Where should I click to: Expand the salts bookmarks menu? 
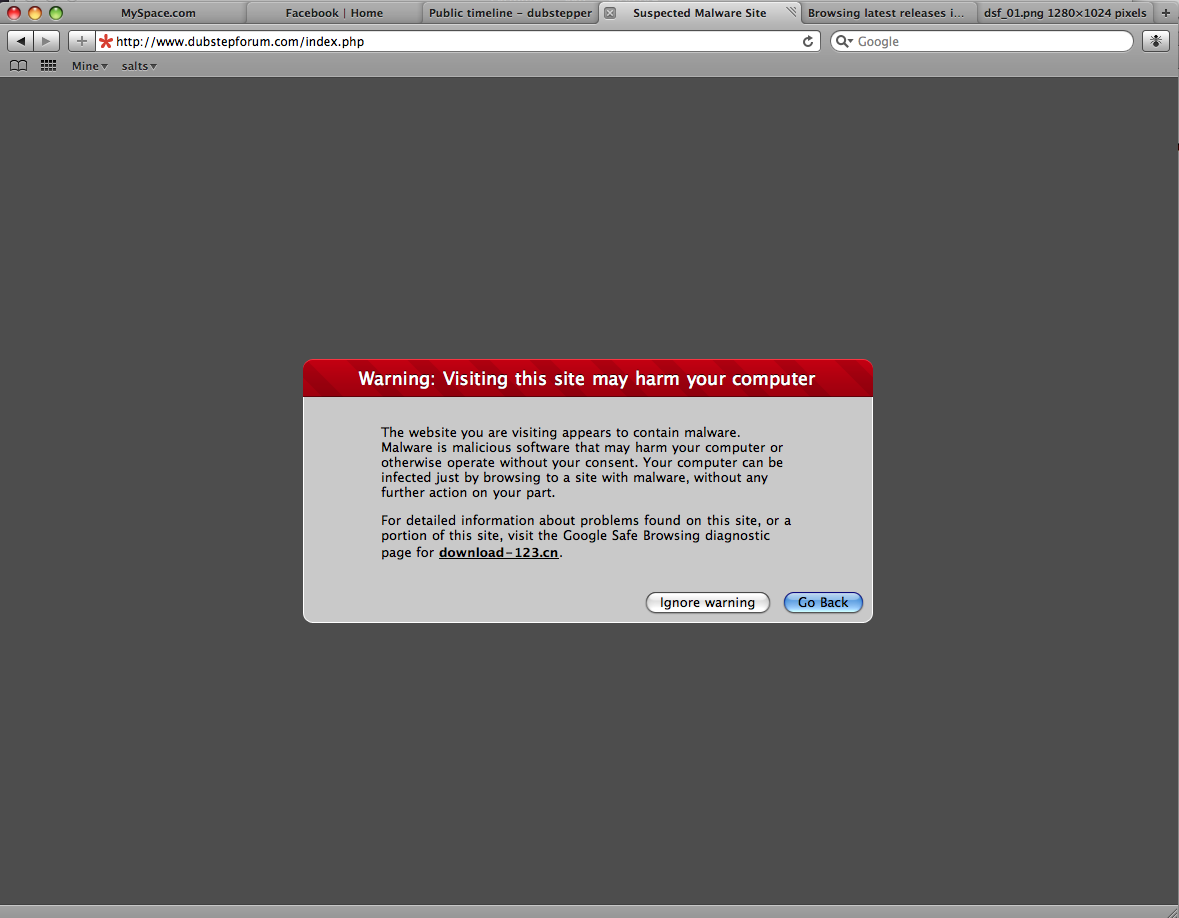[x=139, y=66]
